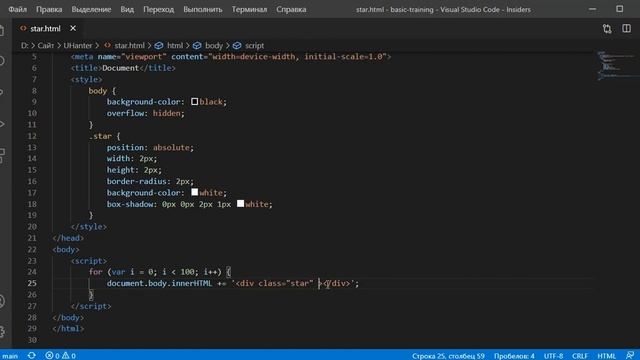
Task: Change encoding via UTF-8 status item
Action: point(553,356)
